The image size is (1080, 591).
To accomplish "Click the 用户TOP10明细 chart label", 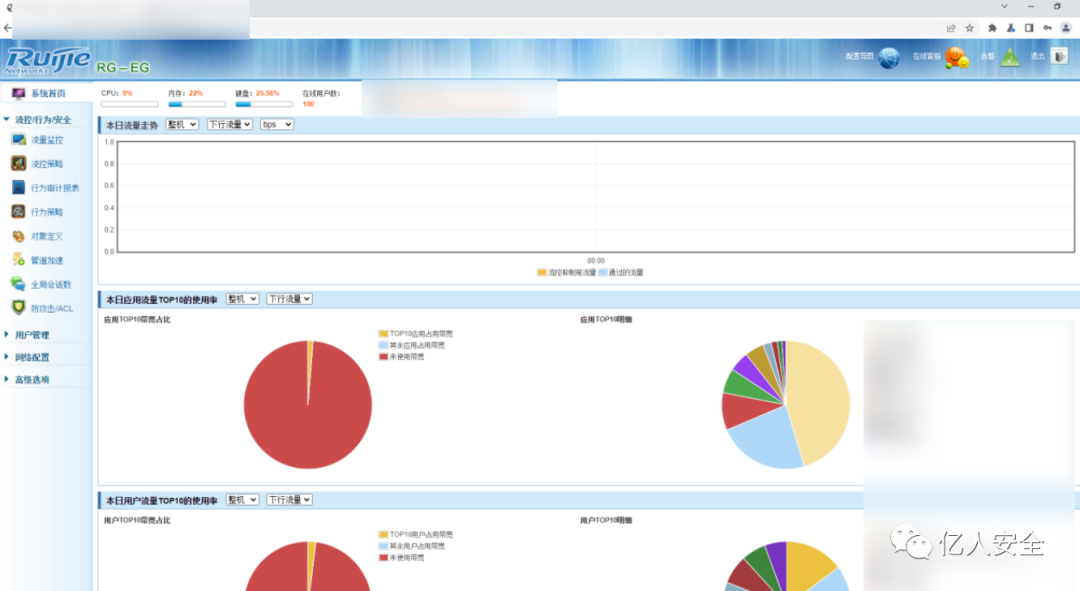I will coord(606,520).
